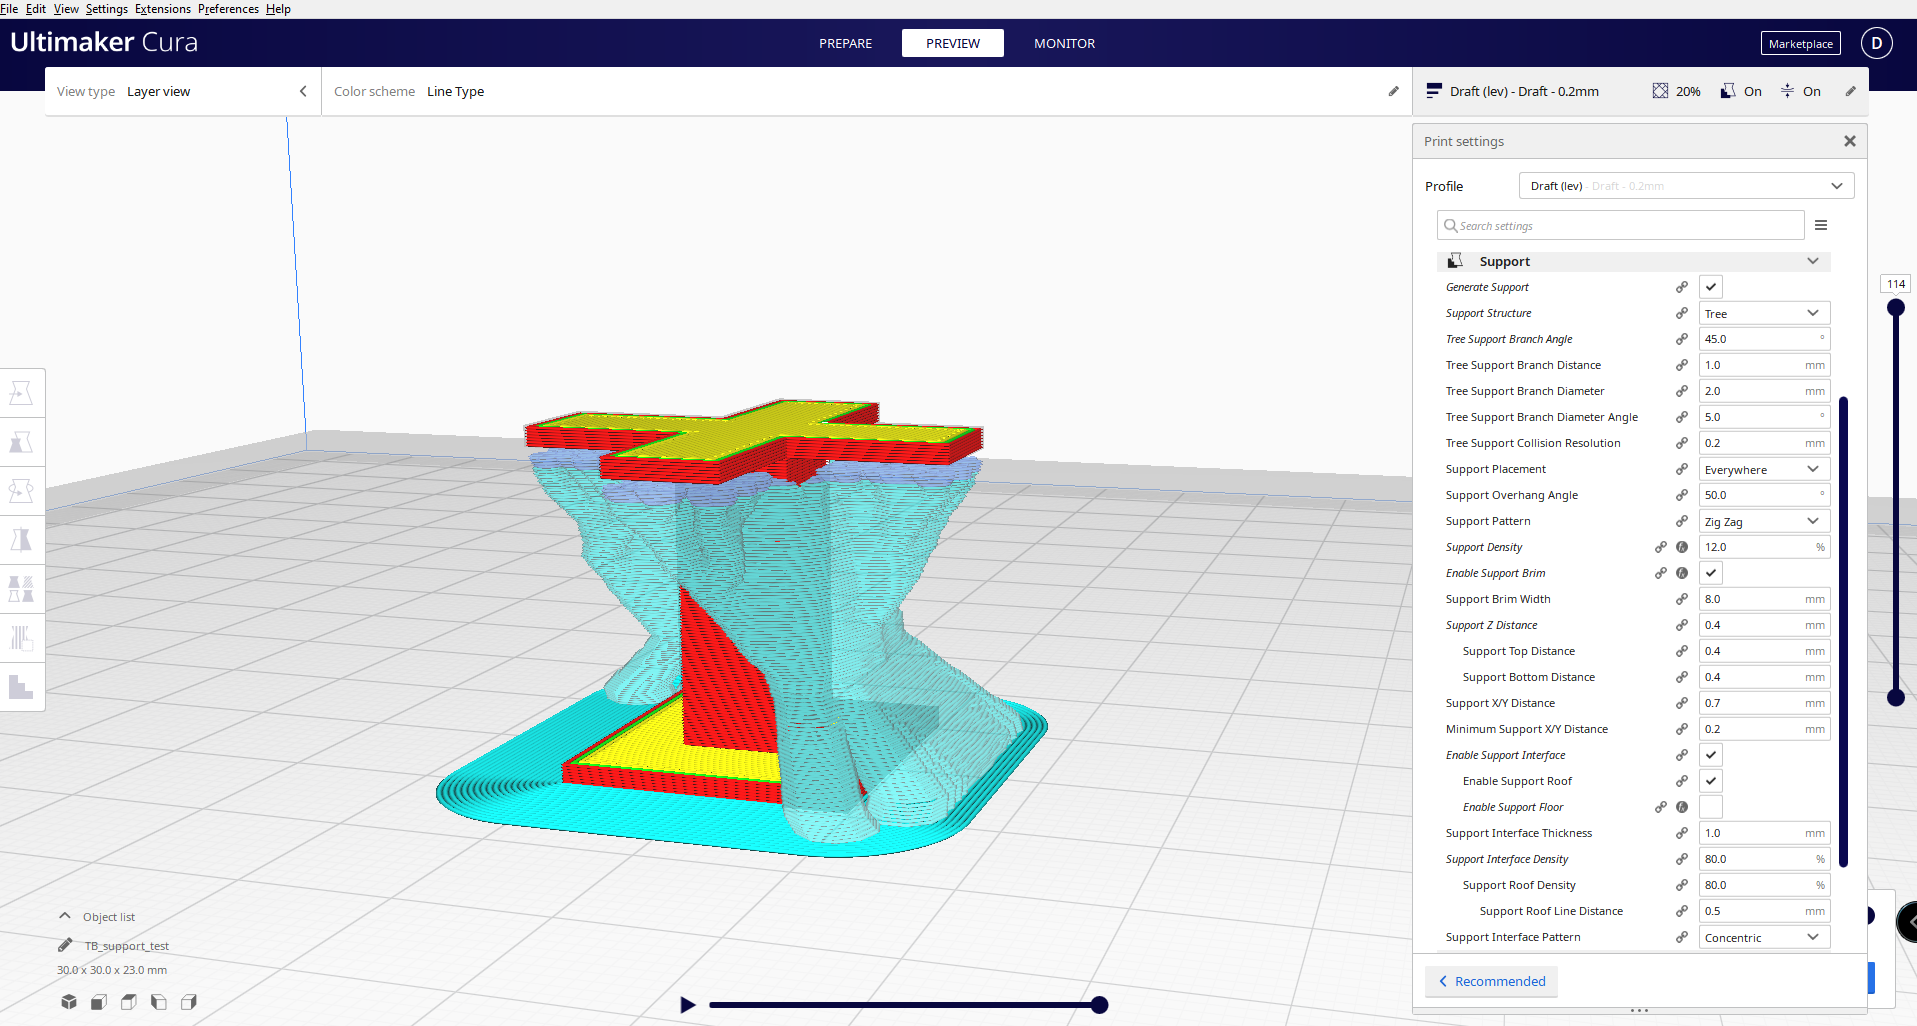Open user account D avatar

1876,43
